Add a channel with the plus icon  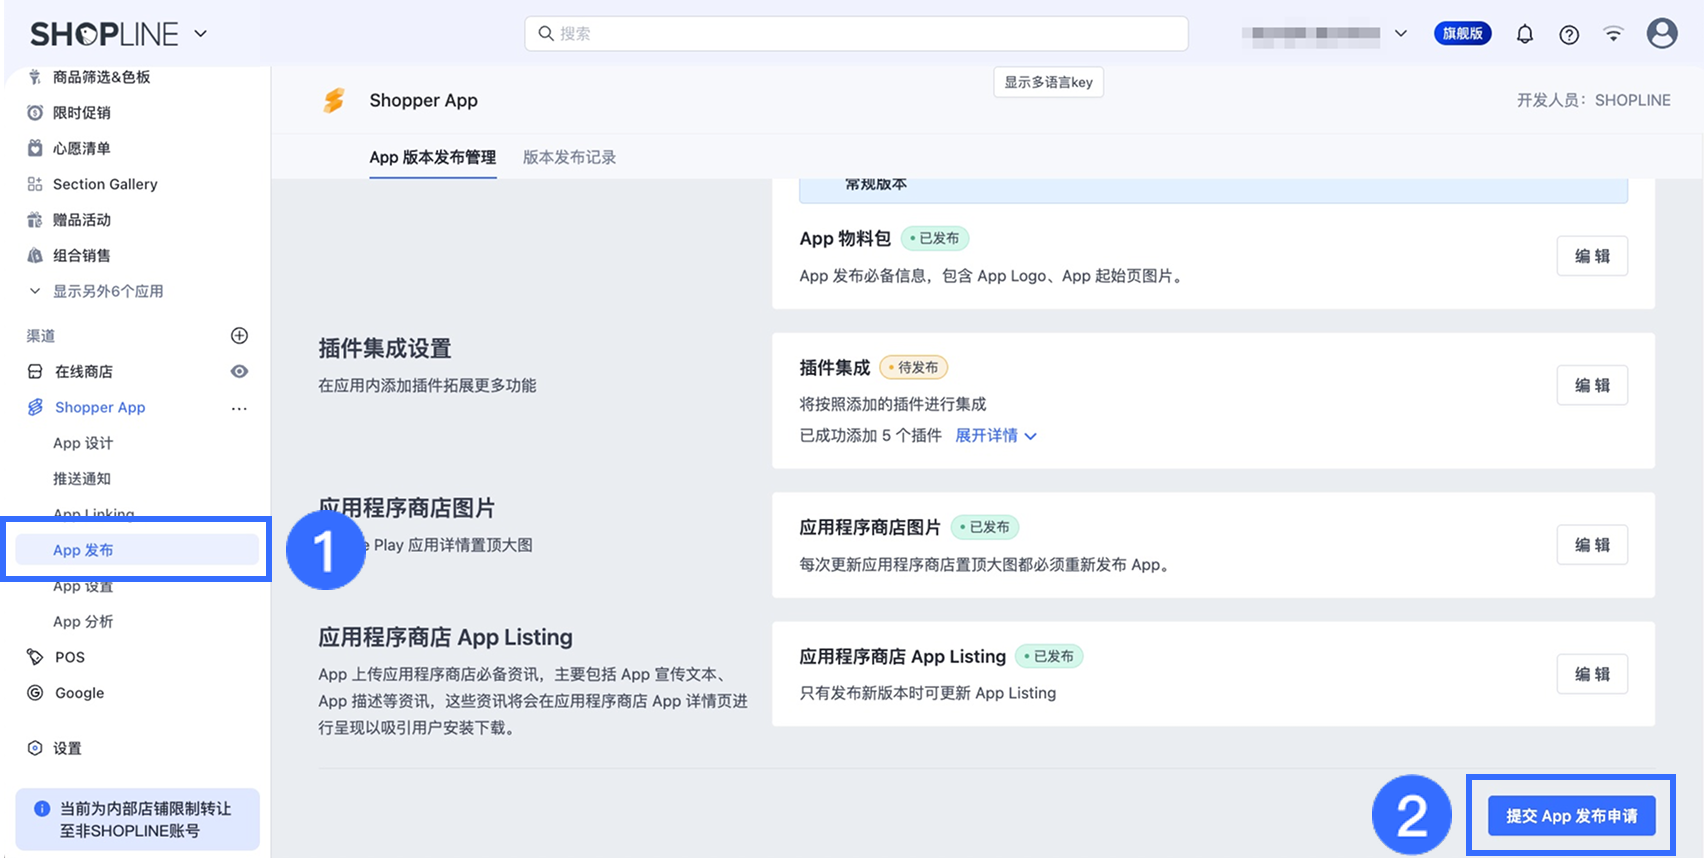tap(239, 336)
